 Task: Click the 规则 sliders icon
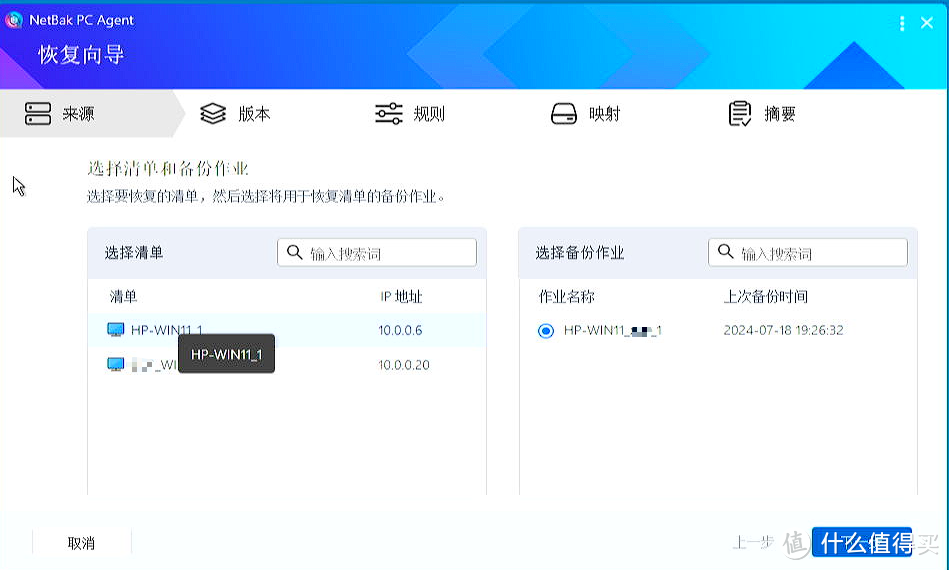389,114
